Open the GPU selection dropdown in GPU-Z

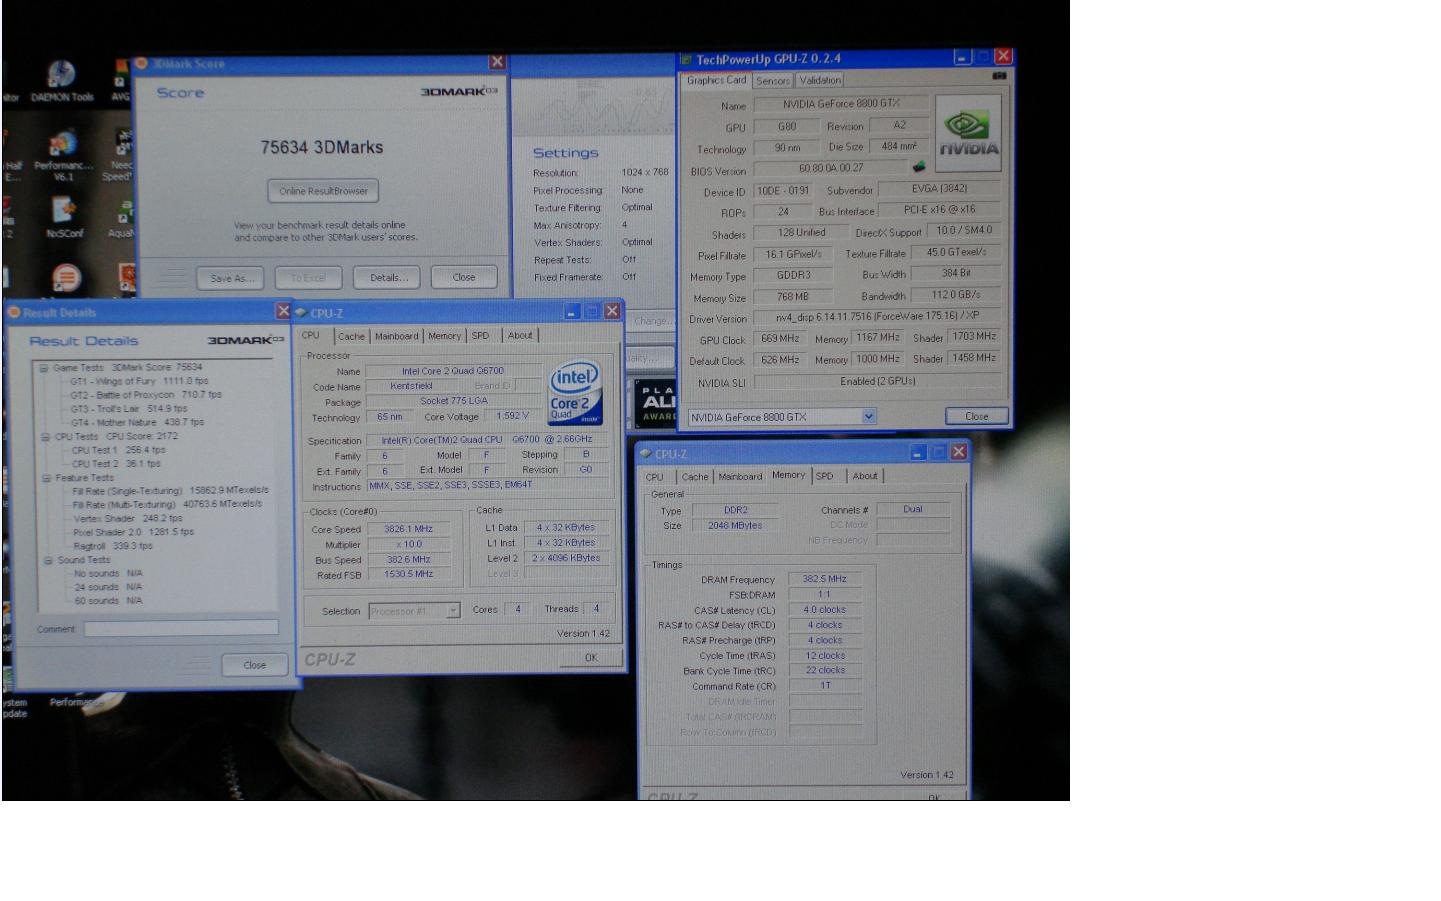tap(868, 416)
